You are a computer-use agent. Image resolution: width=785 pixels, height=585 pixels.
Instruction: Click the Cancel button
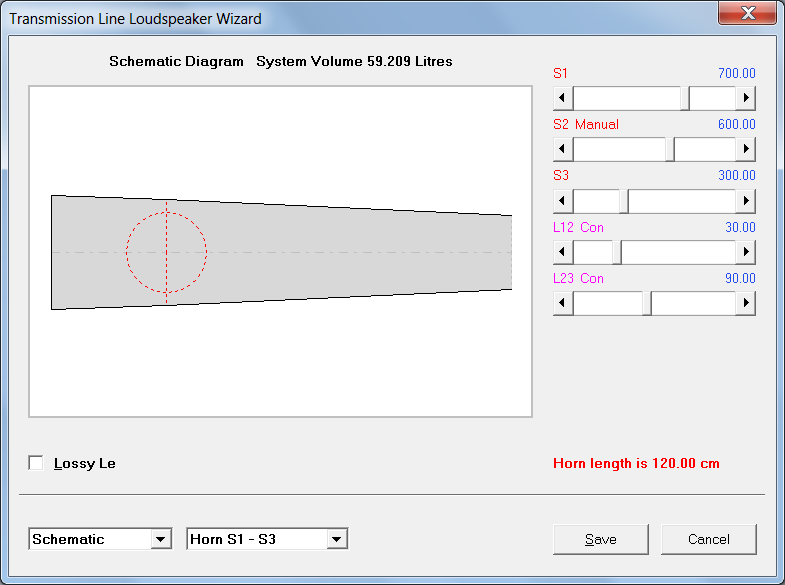coord(709,539)
